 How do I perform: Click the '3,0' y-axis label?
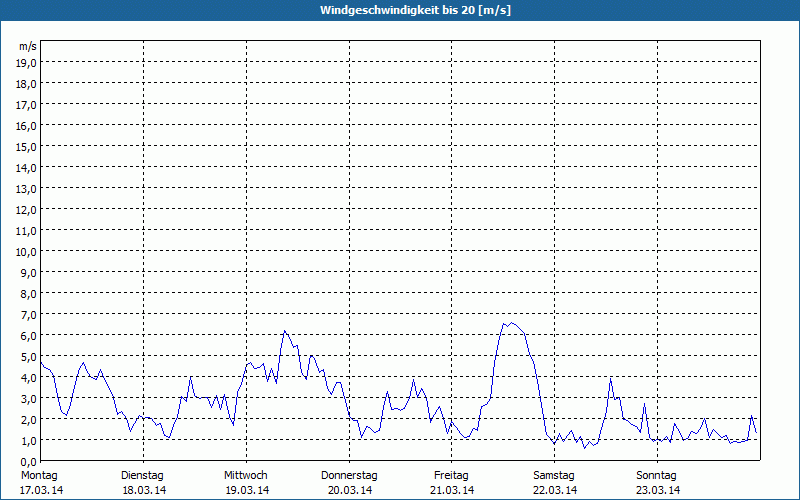tap(29, 398)
